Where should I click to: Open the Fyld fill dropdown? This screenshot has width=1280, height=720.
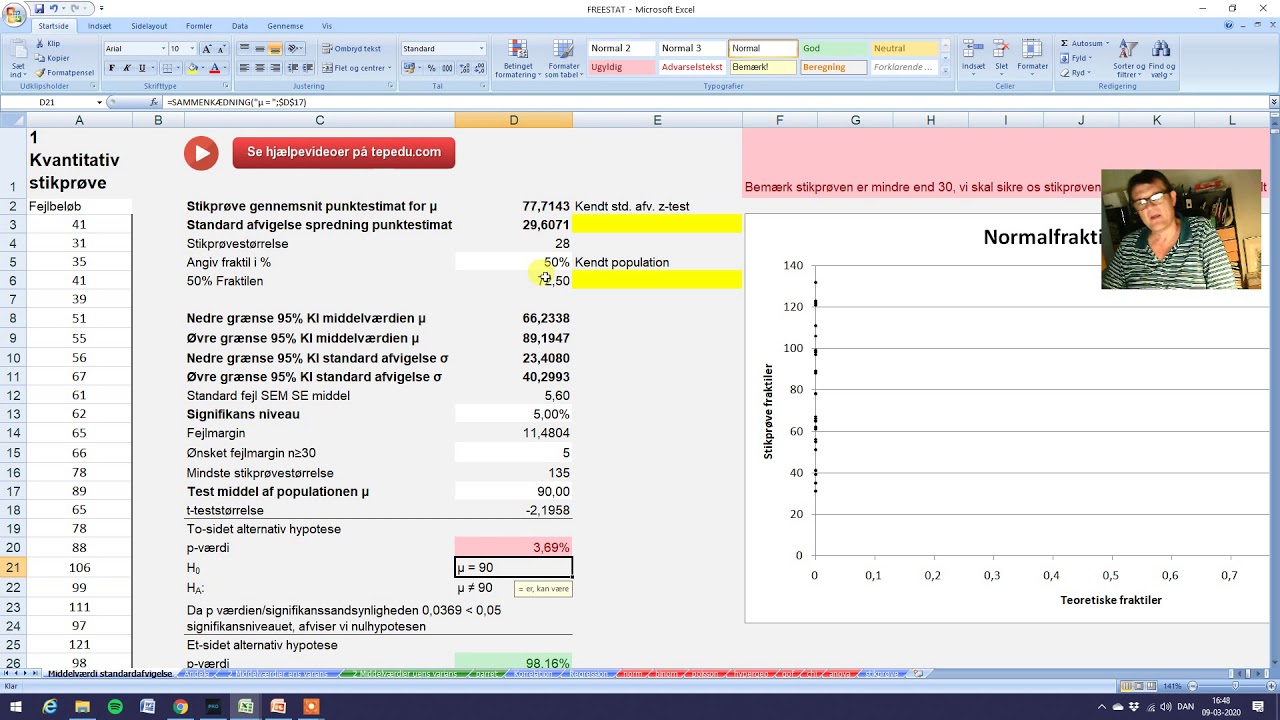1078,58
